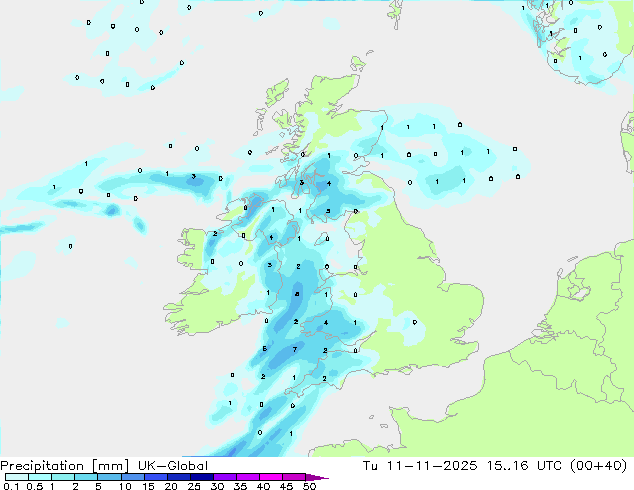Click the legend label '50'
The height and width of the screenshot is (490, 634).
point(310,486)
